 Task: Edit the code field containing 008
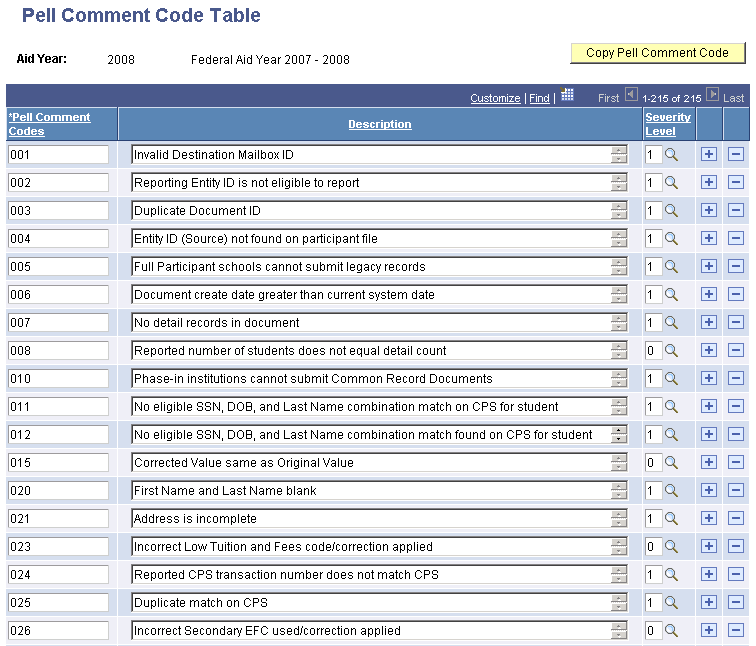tap(58, 350)
